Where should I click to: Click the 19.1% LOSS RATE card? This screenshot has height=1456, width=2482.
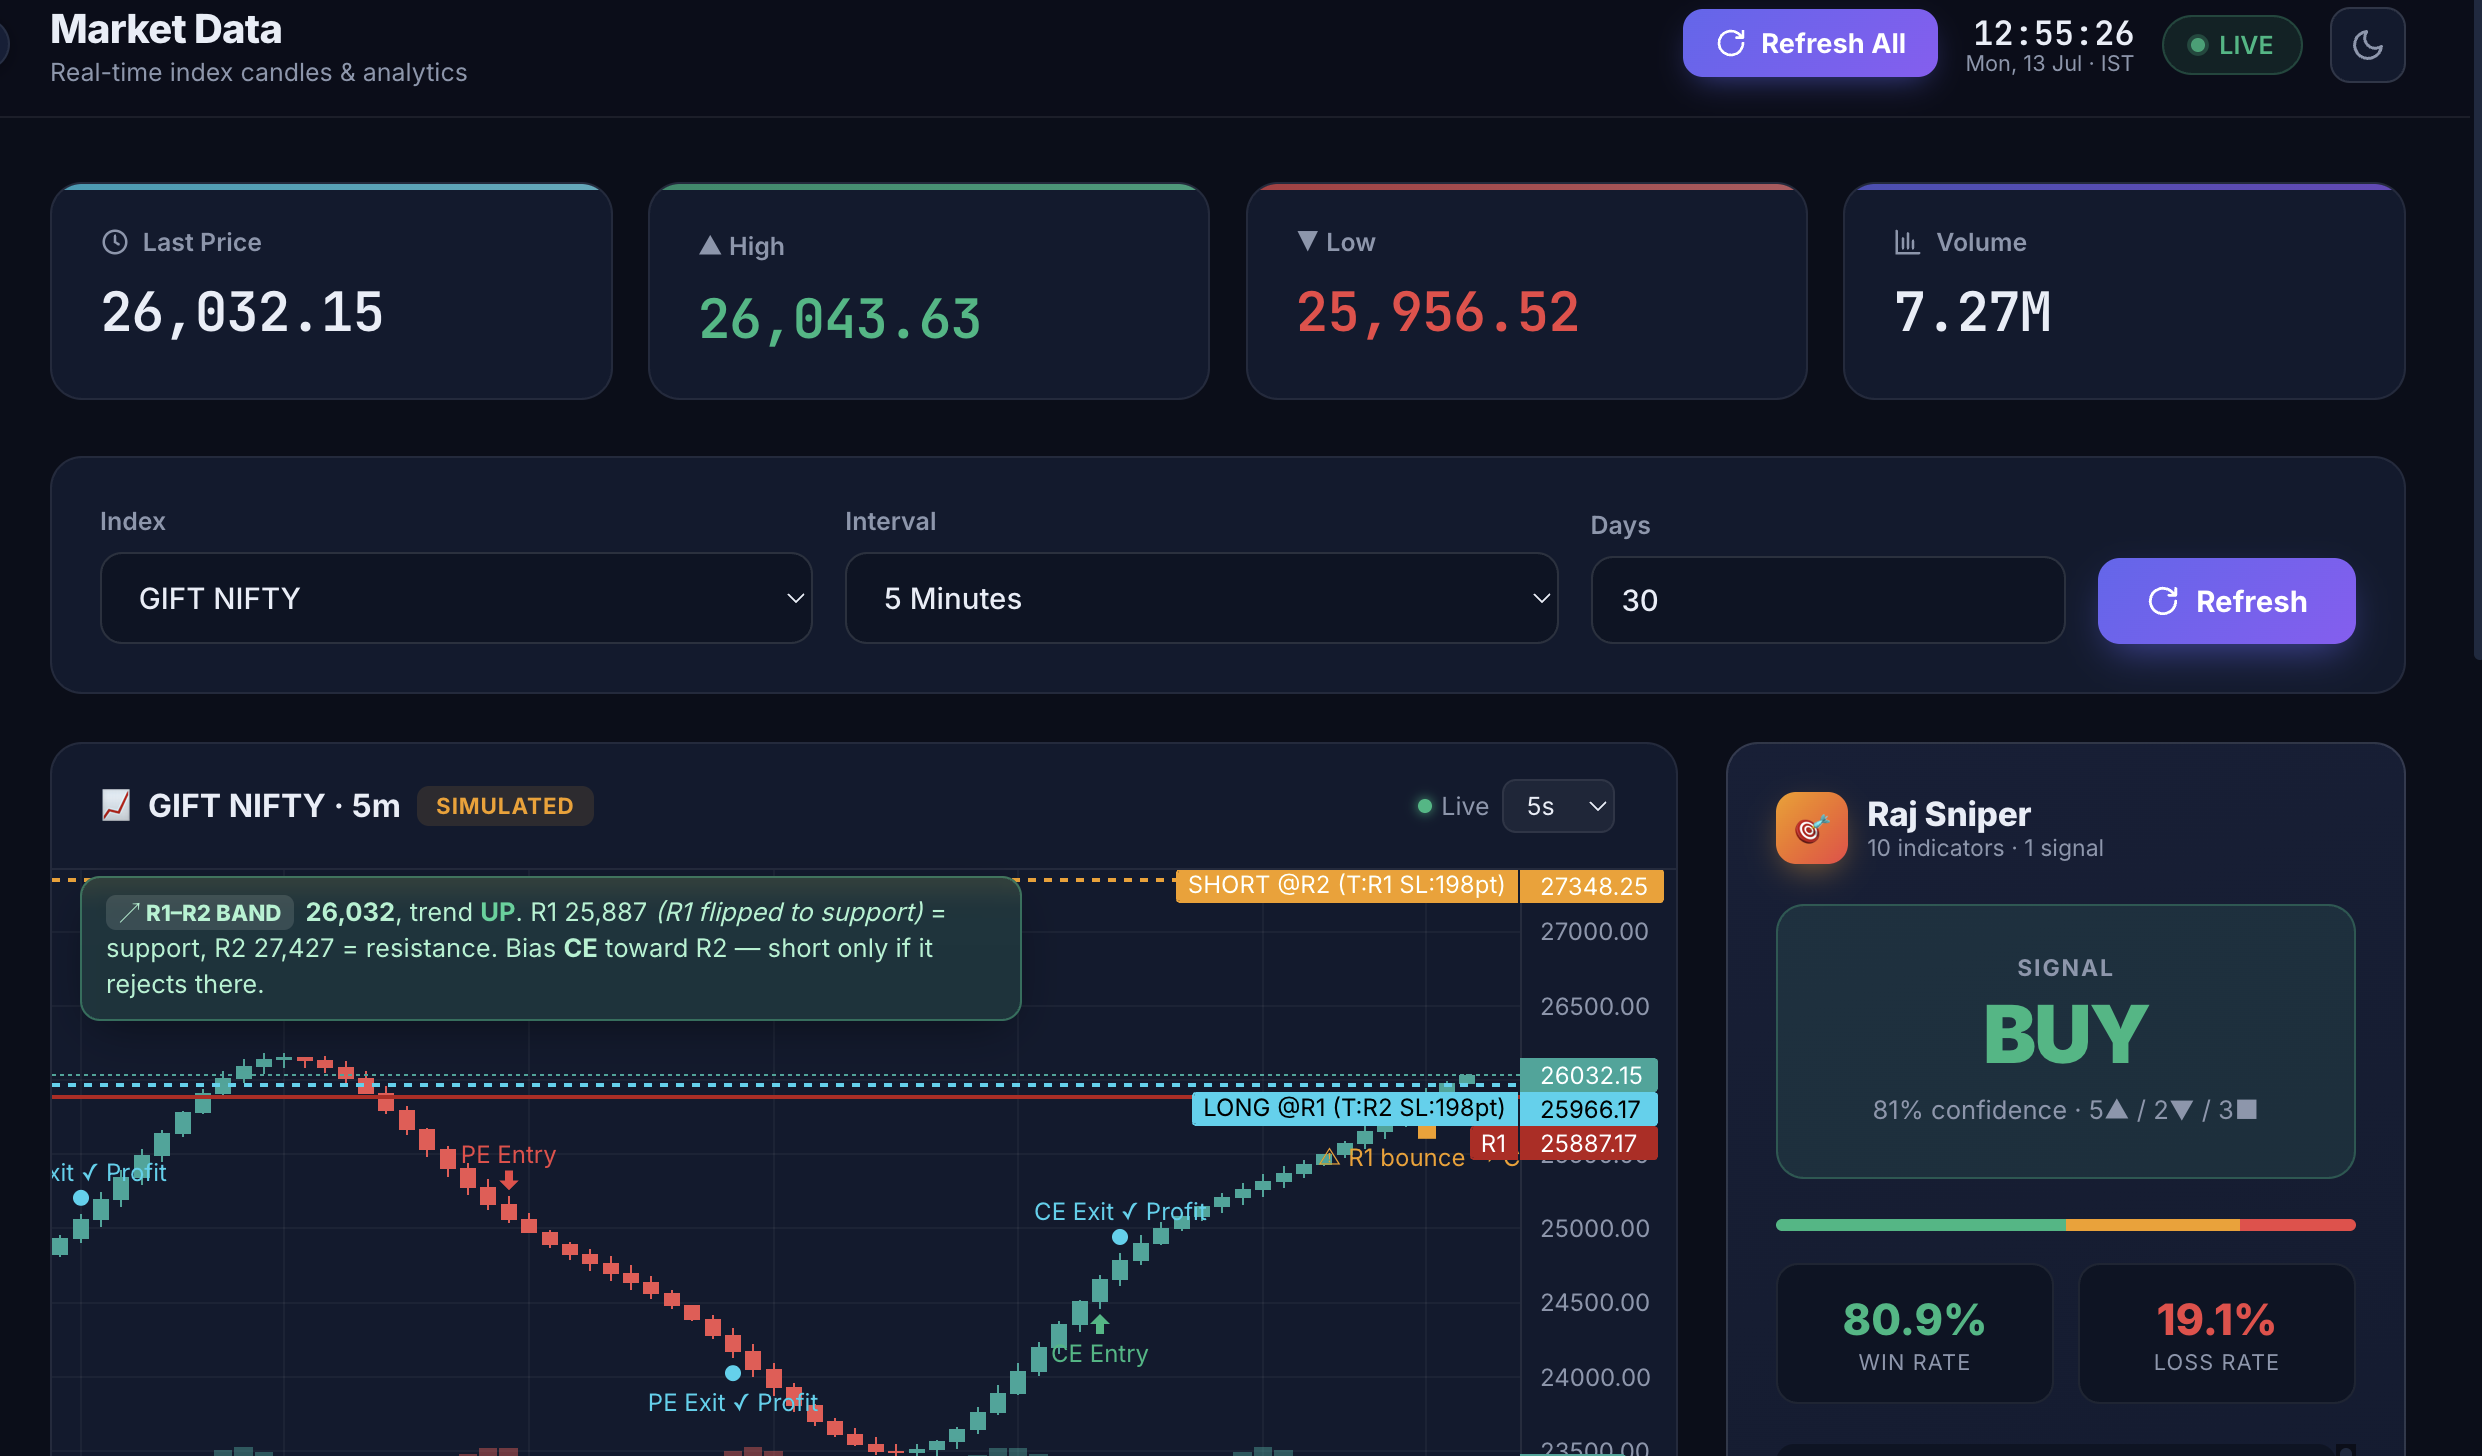point(2216,1333)
